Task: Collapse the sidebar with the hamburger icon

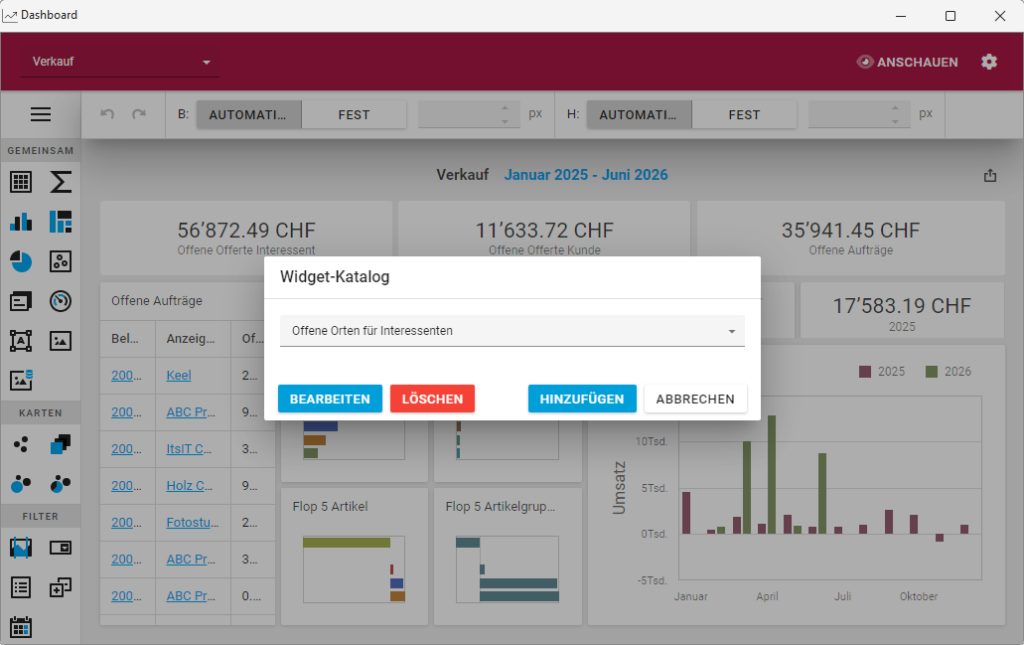Action: coord(40,114)
